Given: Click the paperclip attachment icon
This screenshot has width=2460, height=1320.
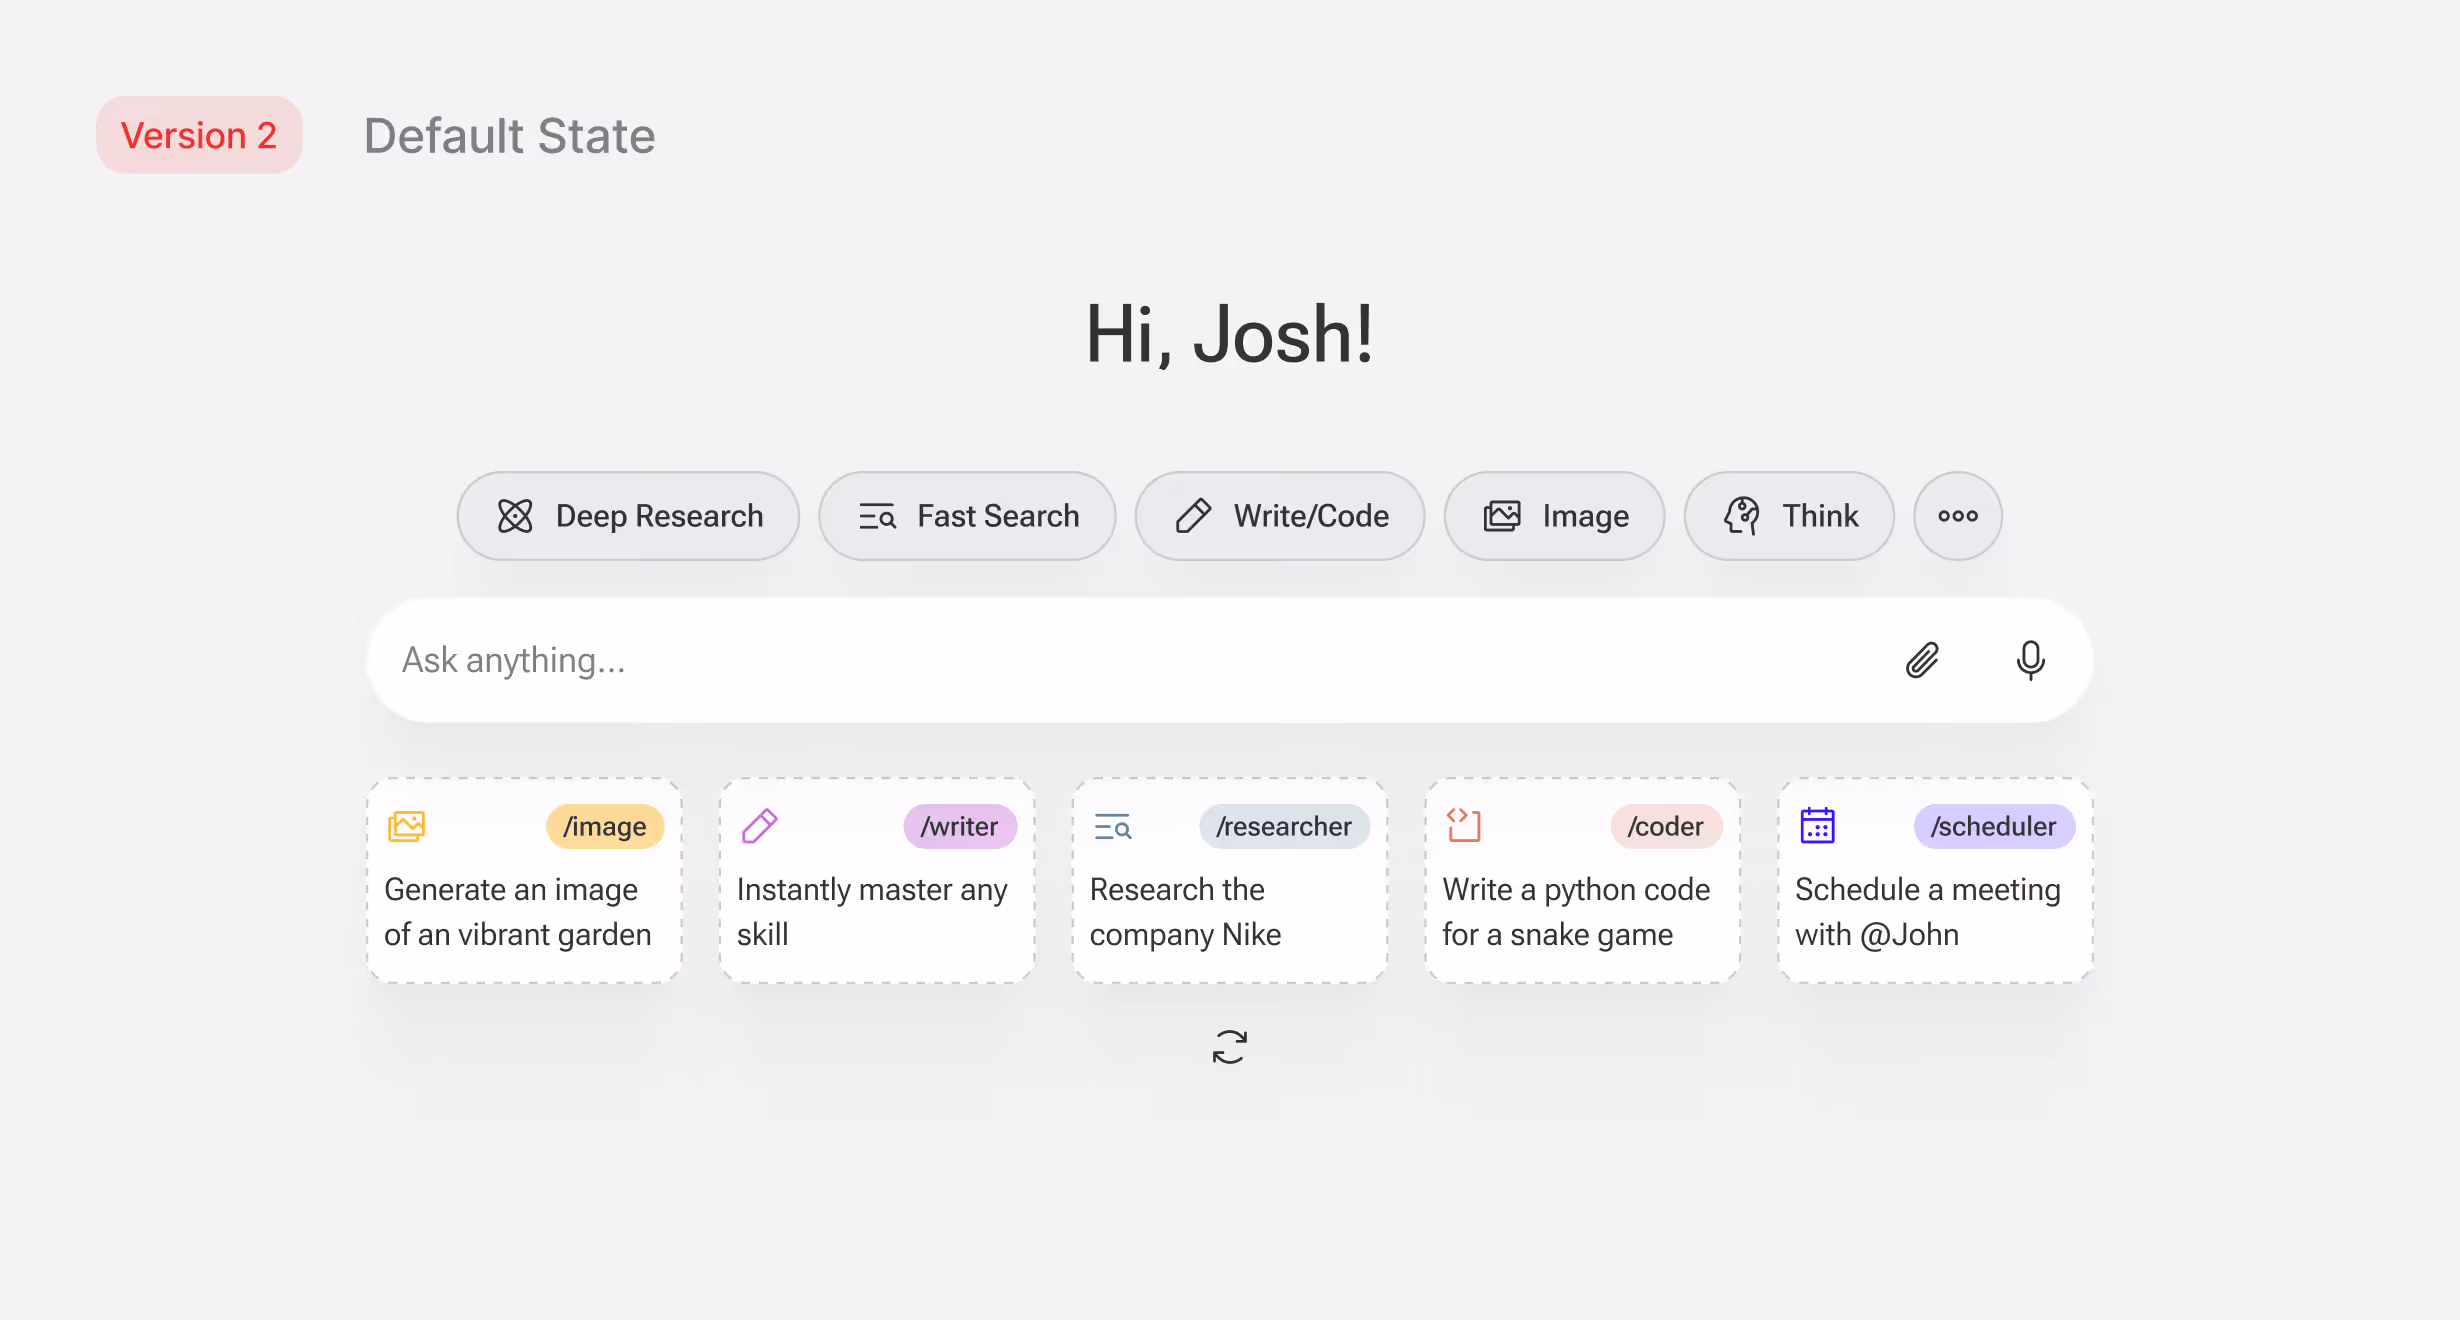Looking at the screenshot, I should click(x=1921, y=660).
